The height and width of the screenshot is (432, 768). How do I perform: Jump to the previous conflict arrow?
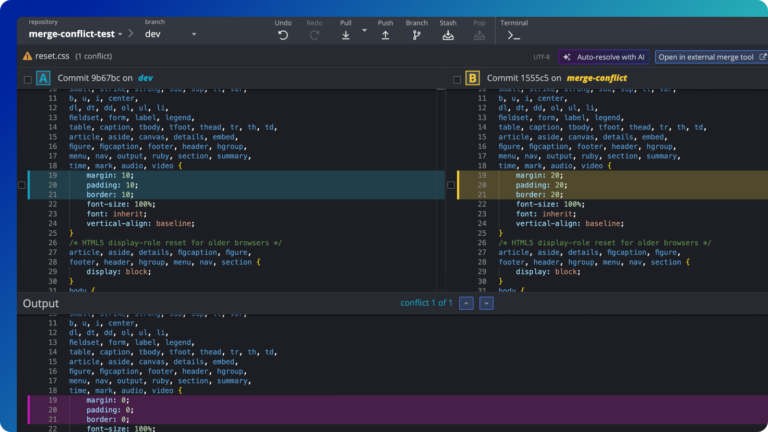tap(466, 303)
